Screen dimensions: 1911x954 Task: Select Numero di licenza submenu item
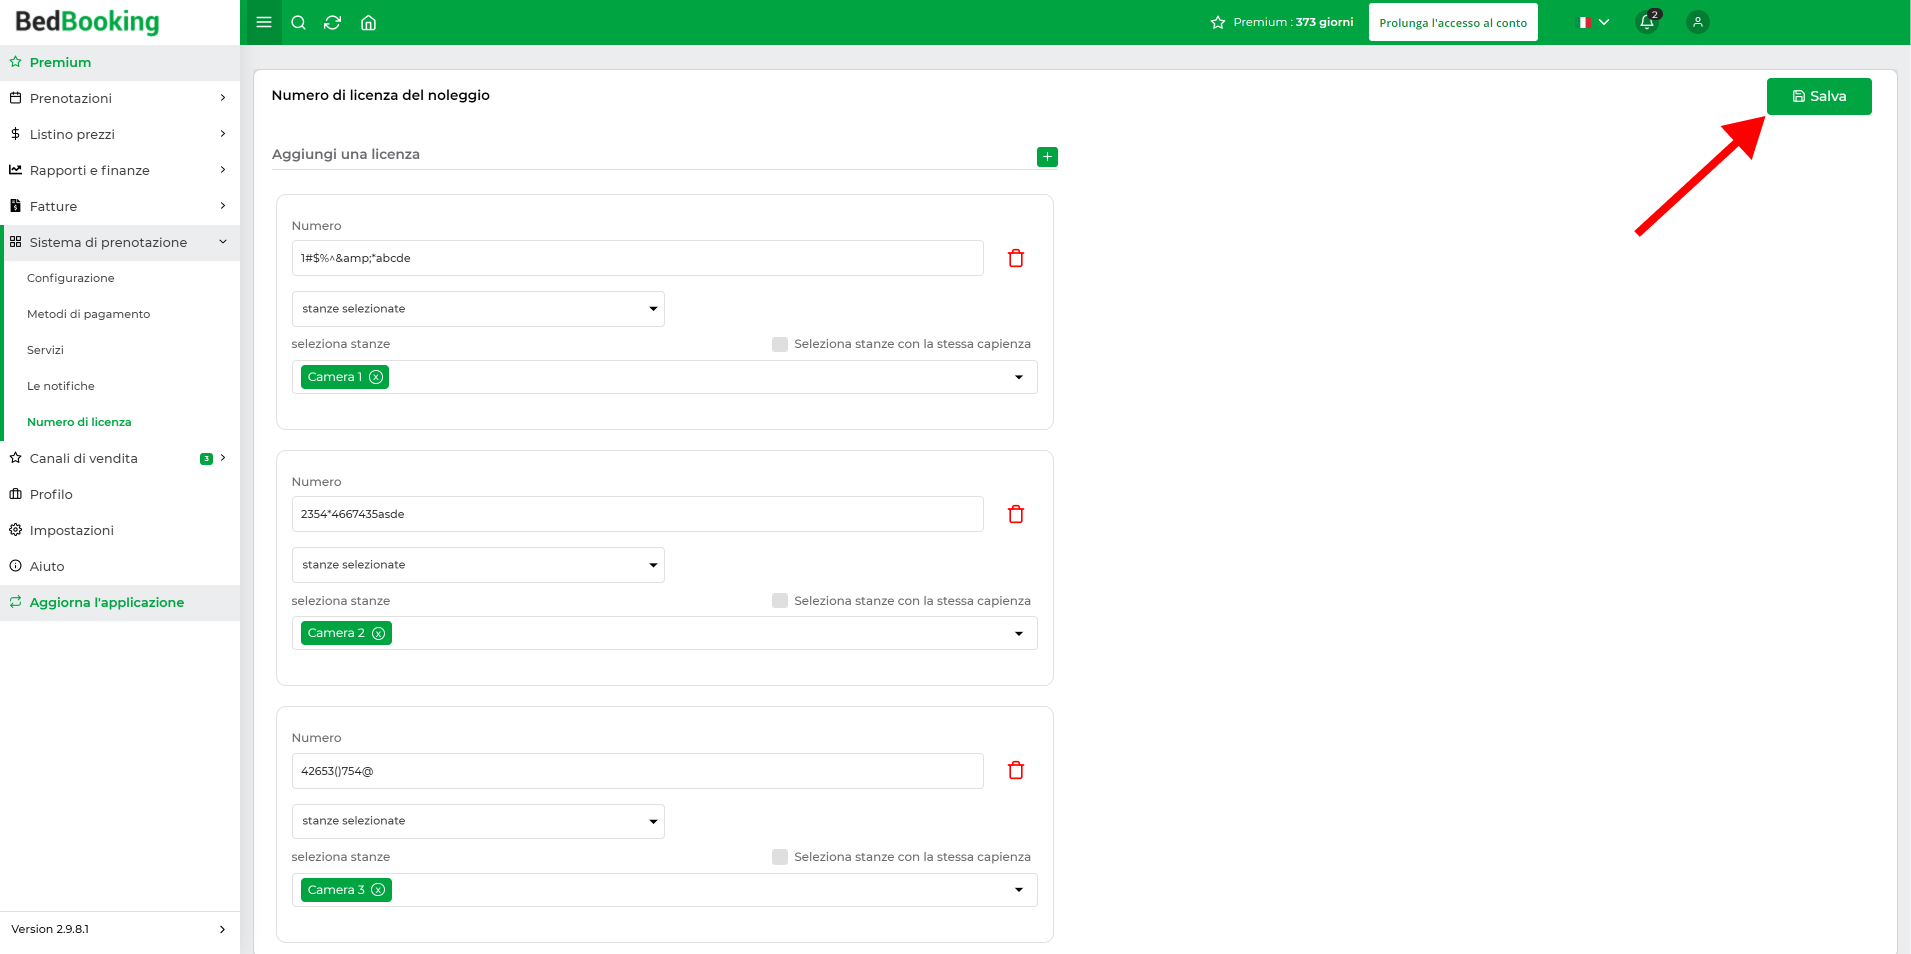[79, 422]
